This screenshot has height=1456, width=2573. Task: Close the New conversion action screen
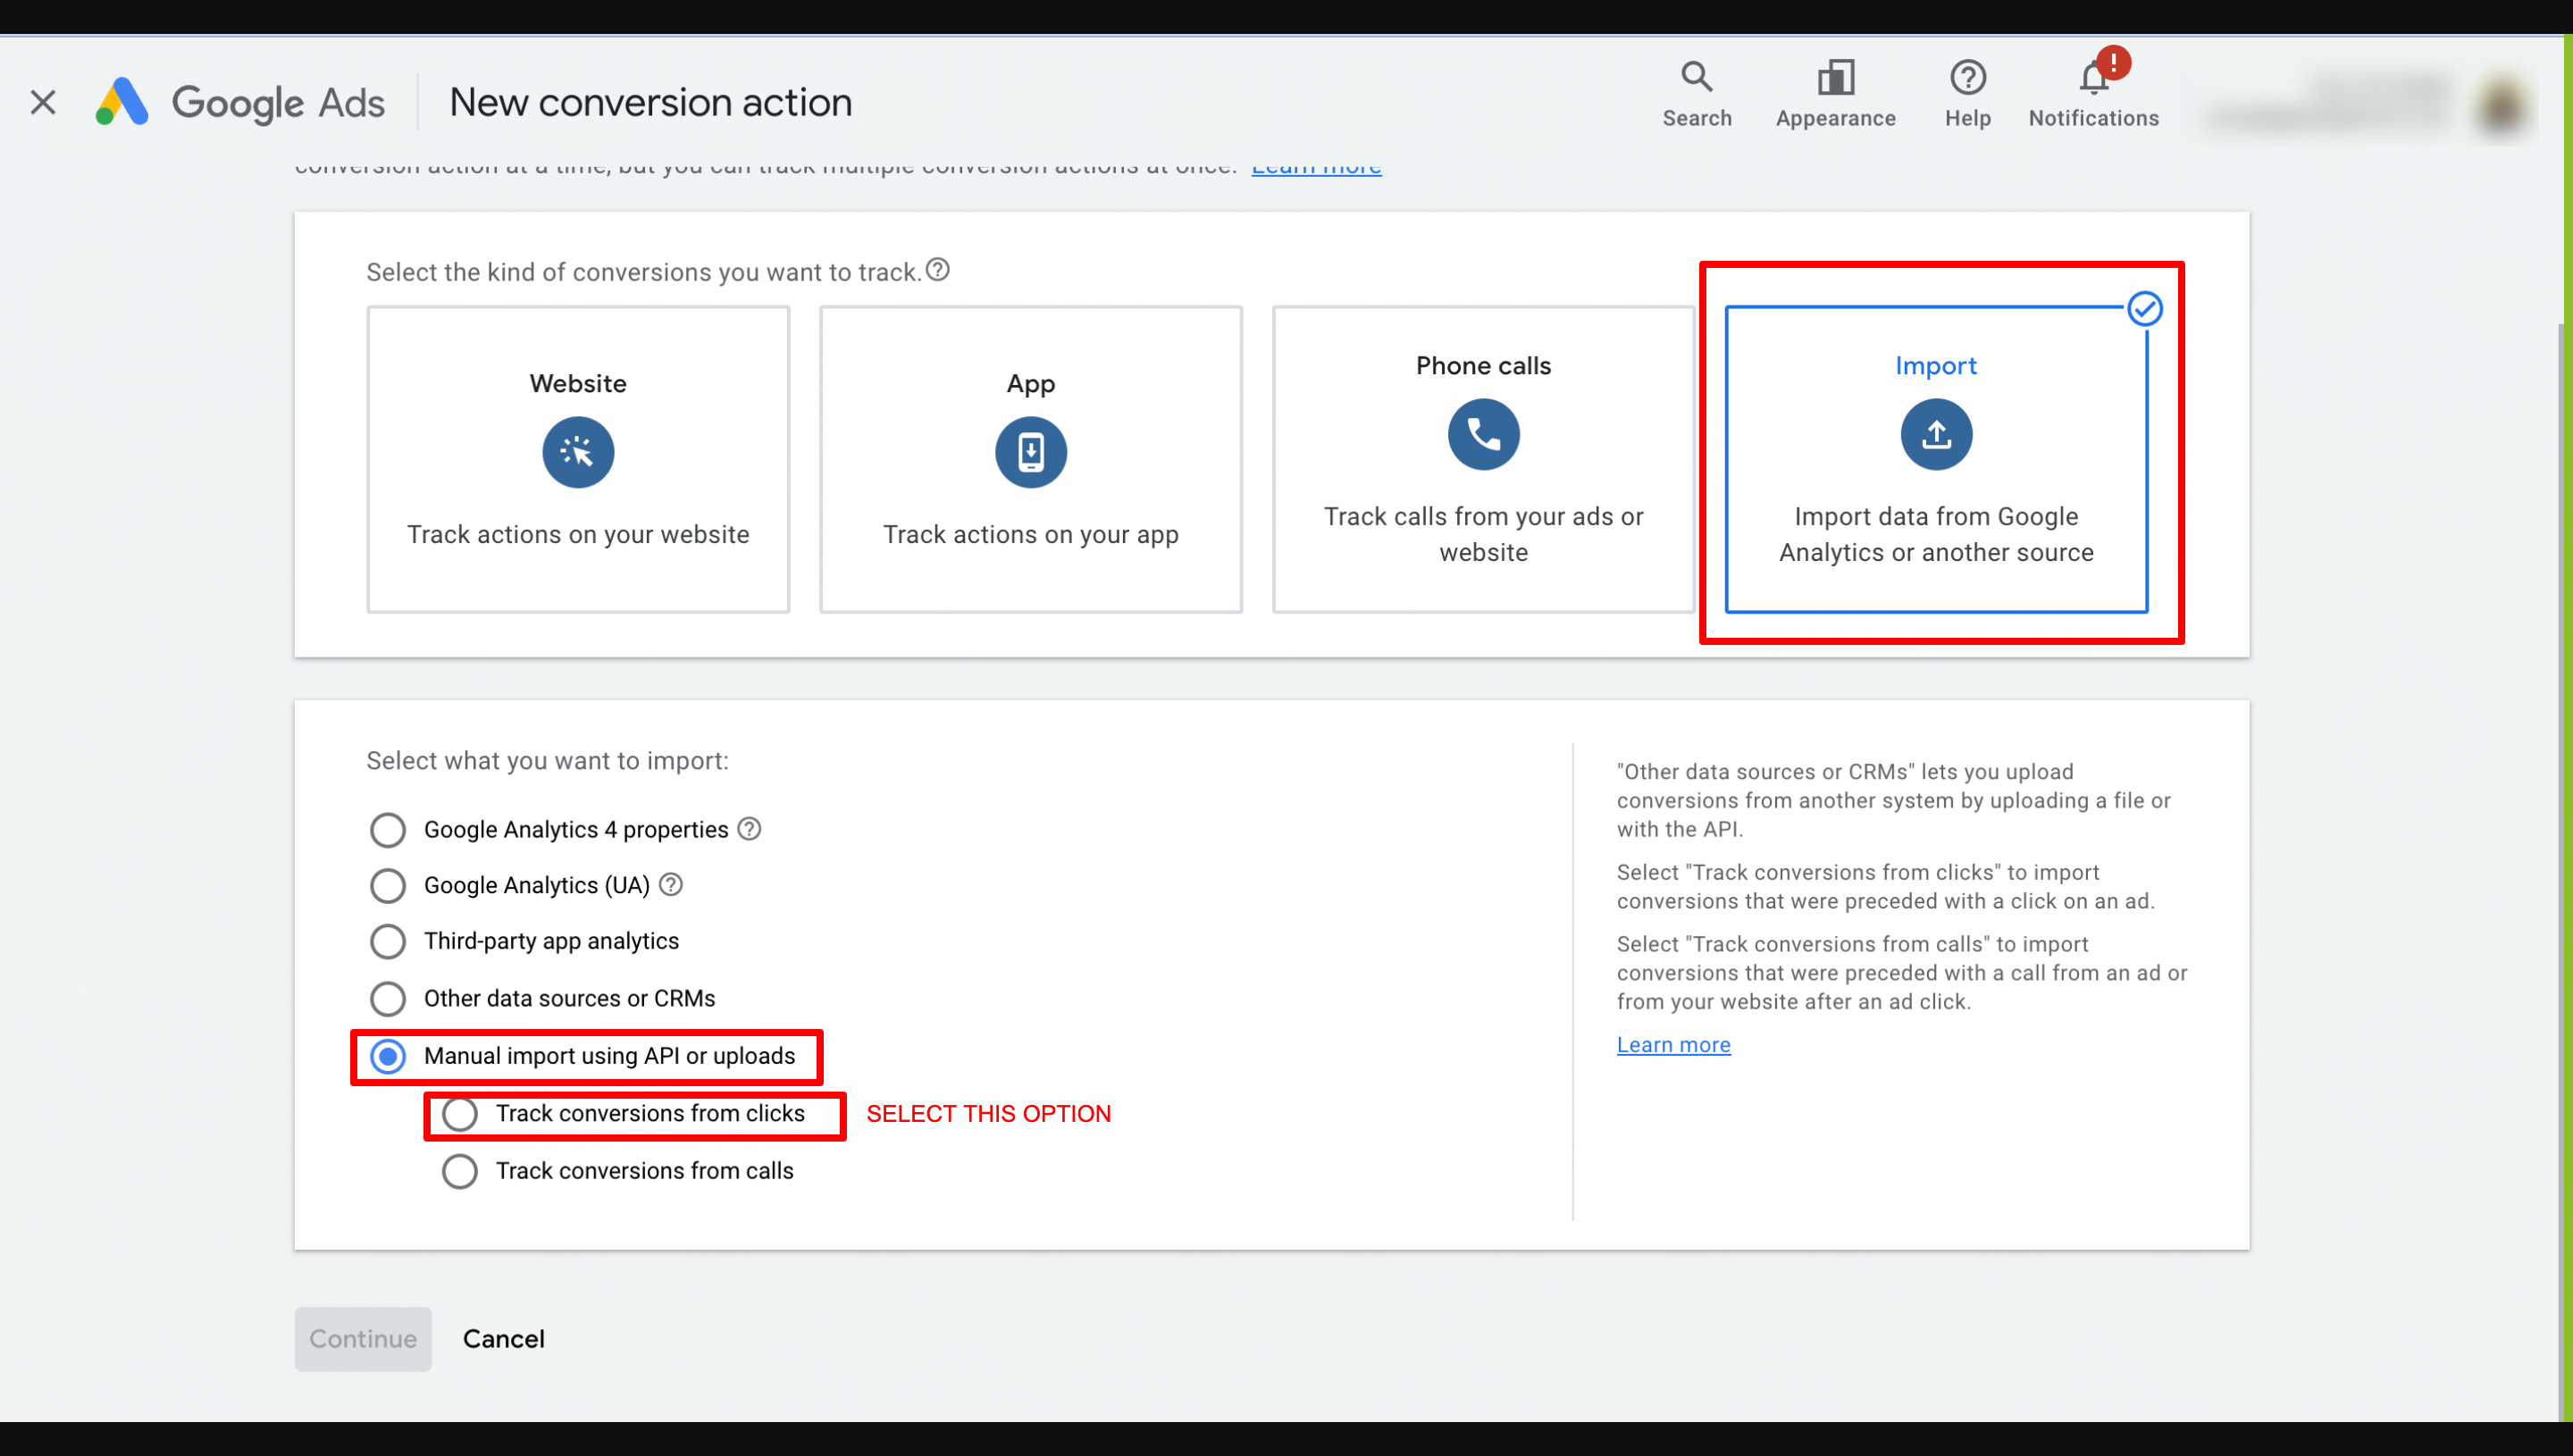click(x=43, y=101)
